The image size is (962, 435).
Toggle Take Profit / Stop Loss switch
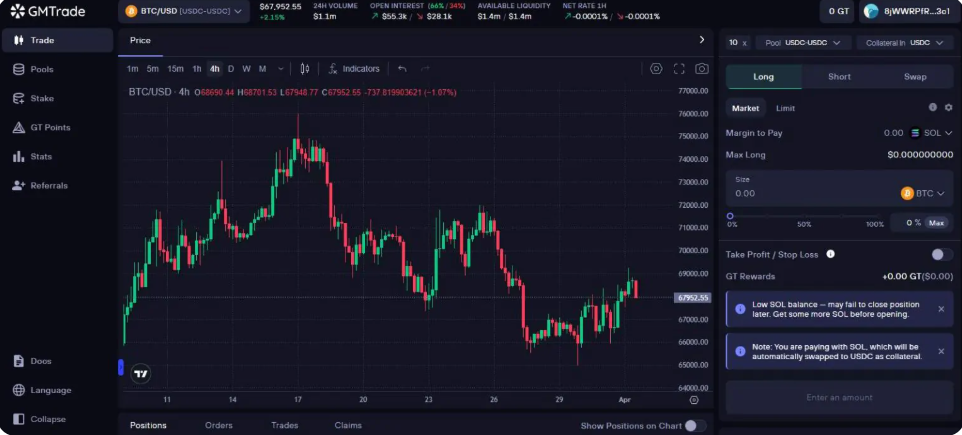[x=942, y=254]
